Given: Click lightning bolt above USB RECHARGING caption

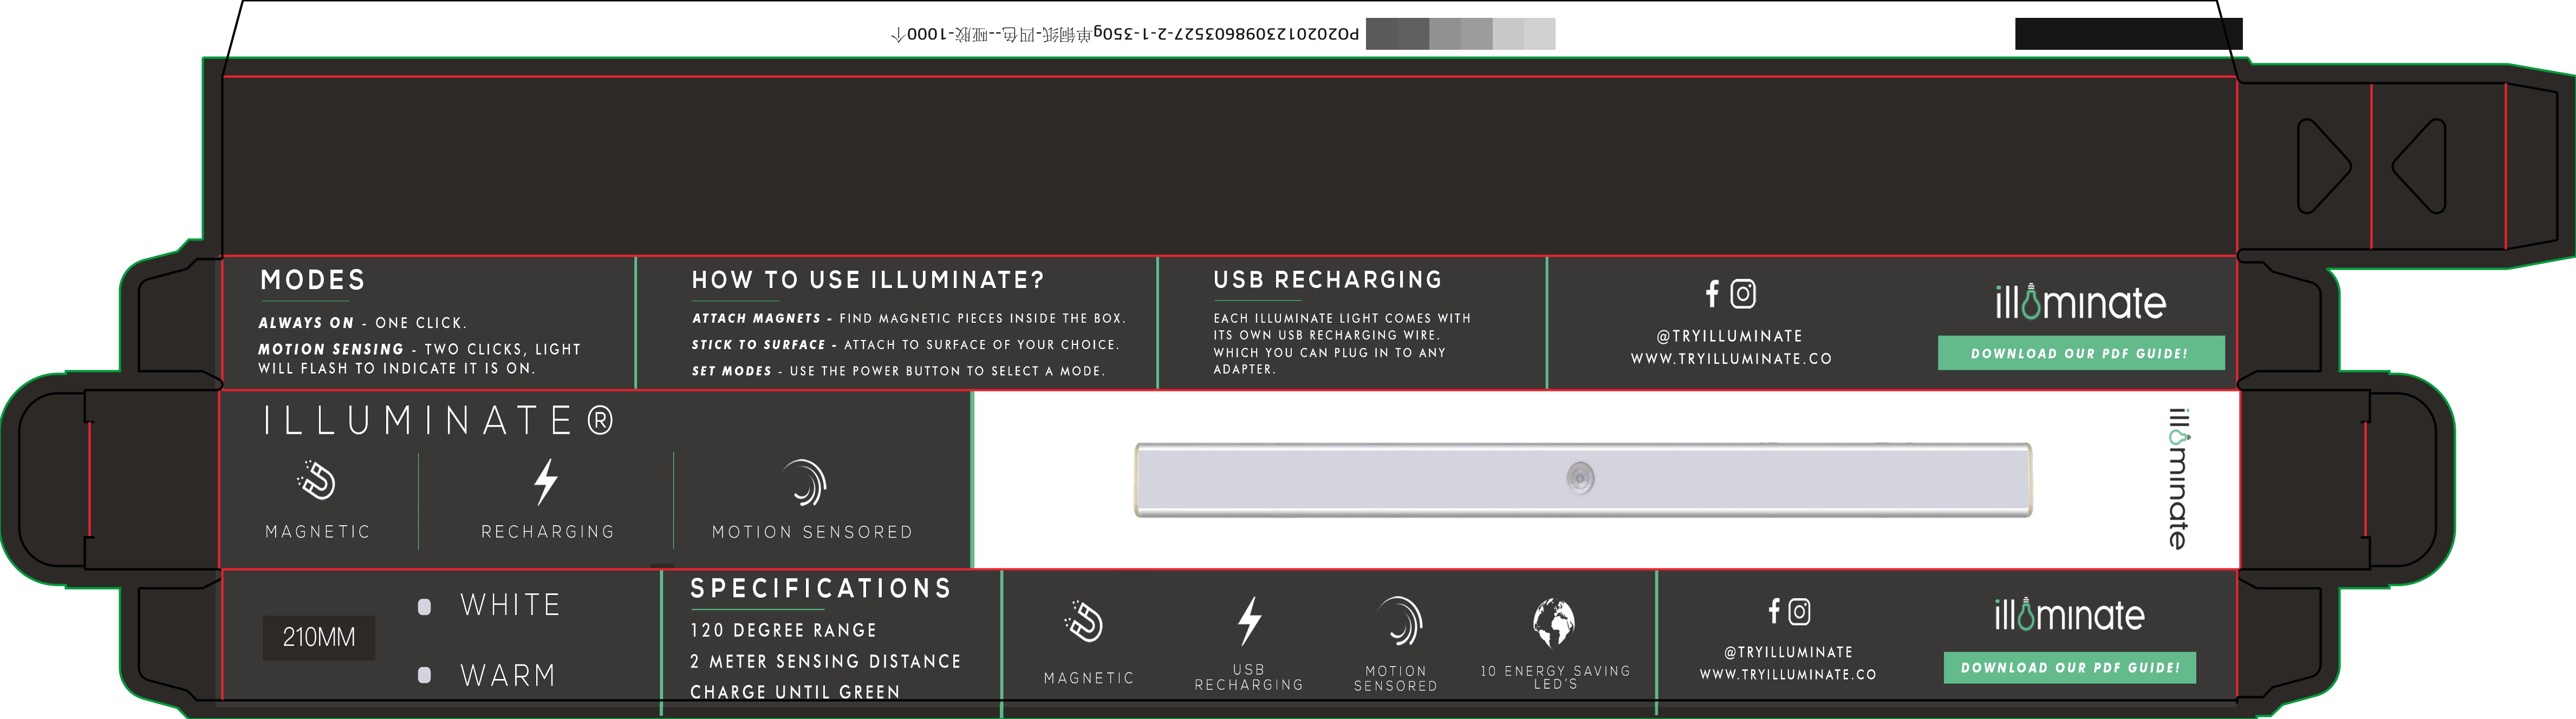Looking at the screenshot, I should (1250, 621).
